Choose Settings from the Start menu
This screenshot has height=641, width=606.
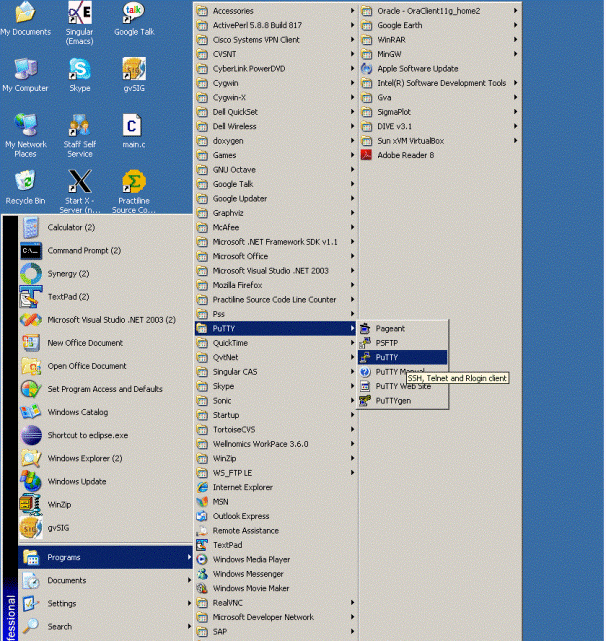[62, 604]
